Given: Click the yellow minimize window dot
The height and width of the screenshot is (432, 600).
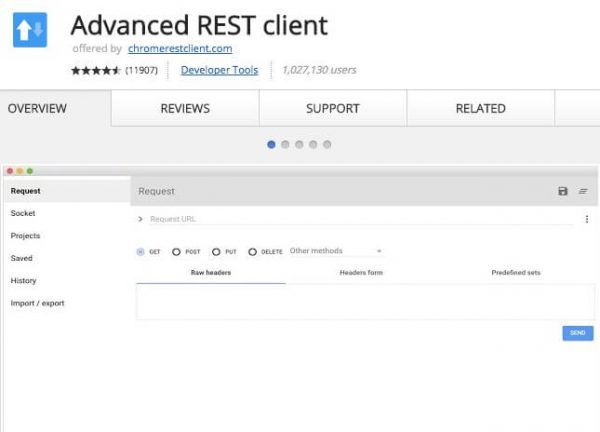Looking at the screenshot, I should [20, 171].
